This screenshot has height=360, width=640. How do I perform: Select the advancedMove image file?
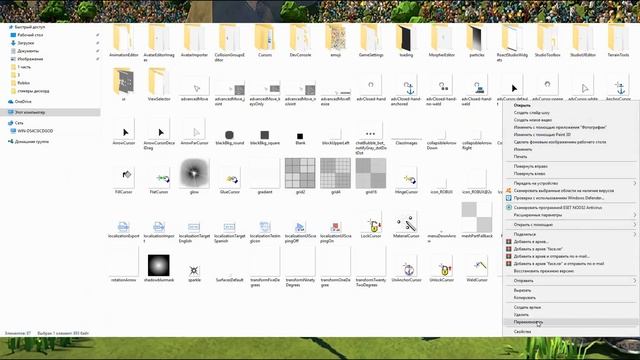pyautogui.click(x=194, y=88)
